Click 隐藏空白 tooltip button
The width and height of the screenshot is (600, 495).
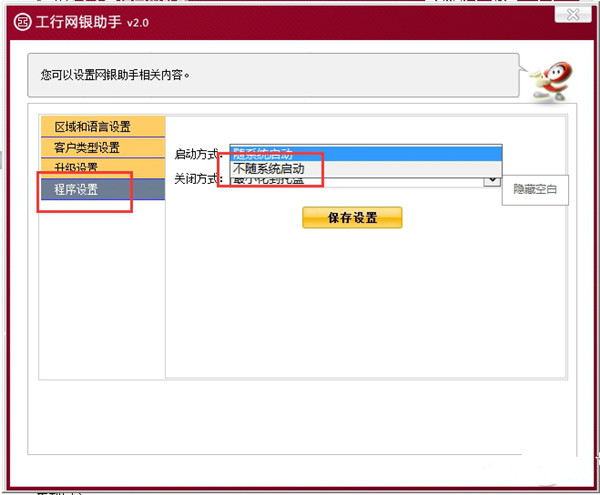tap(535, 189)
